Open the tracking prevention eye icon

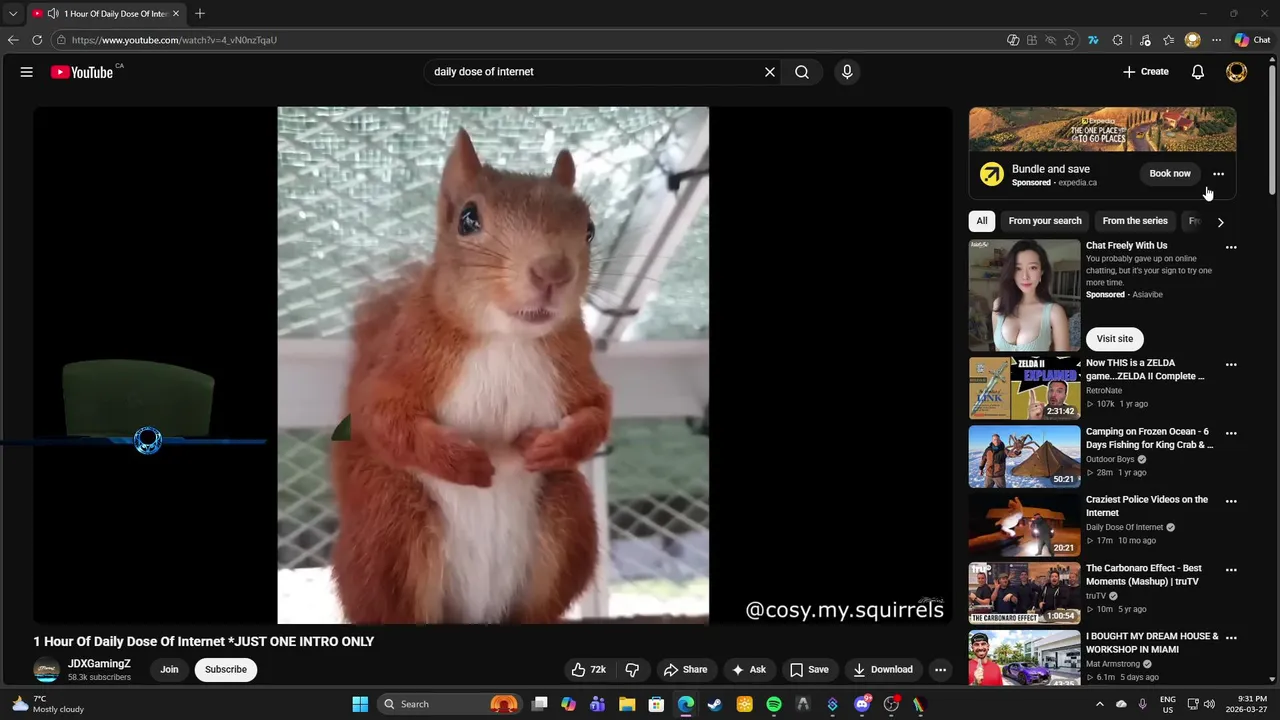[1051, 40]
